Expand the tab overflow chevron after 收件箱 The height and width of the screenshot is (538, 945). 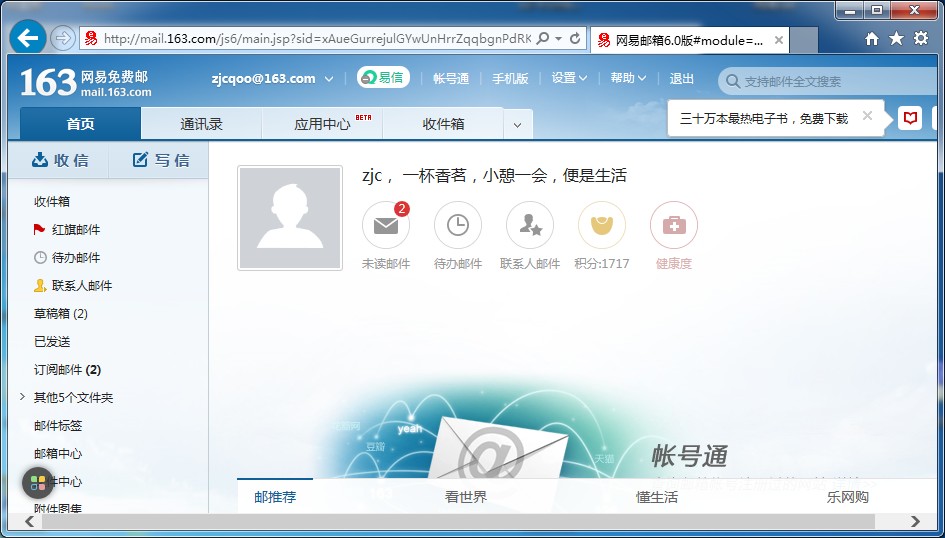tap(517, 125)
